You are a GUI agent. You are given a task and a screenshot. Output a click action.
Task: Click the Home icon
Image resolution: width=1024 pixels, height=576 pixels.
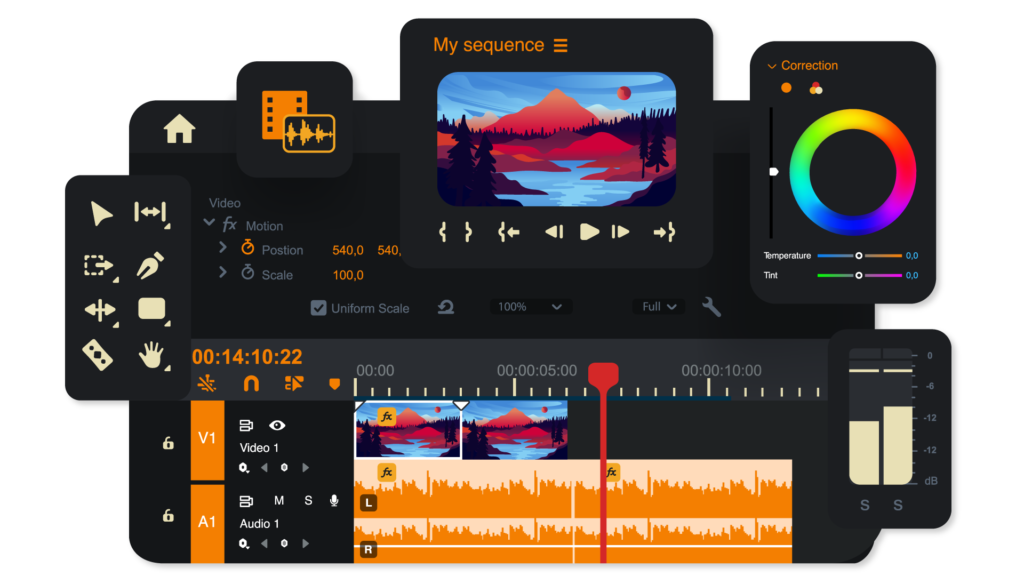[180, 129]
